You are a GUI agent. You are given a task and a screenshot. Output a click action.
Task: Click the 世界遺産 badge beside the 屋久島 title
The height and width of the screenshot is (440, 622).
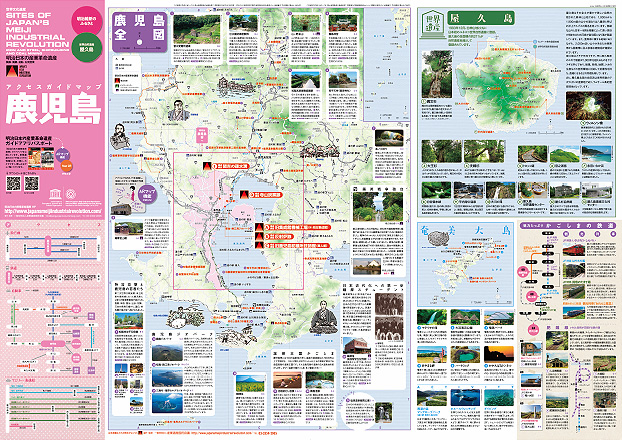[x=432, y=21]
